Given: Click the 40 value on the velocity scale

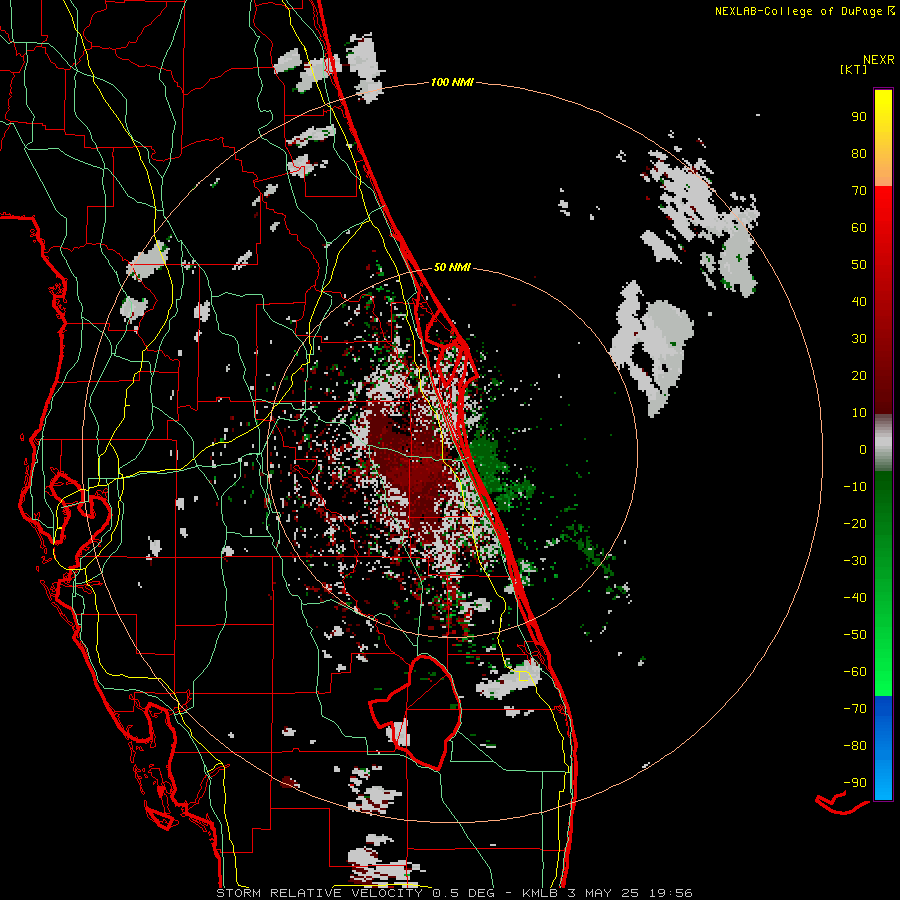Looking at the screenshot, I should click(x=859, y=302).
